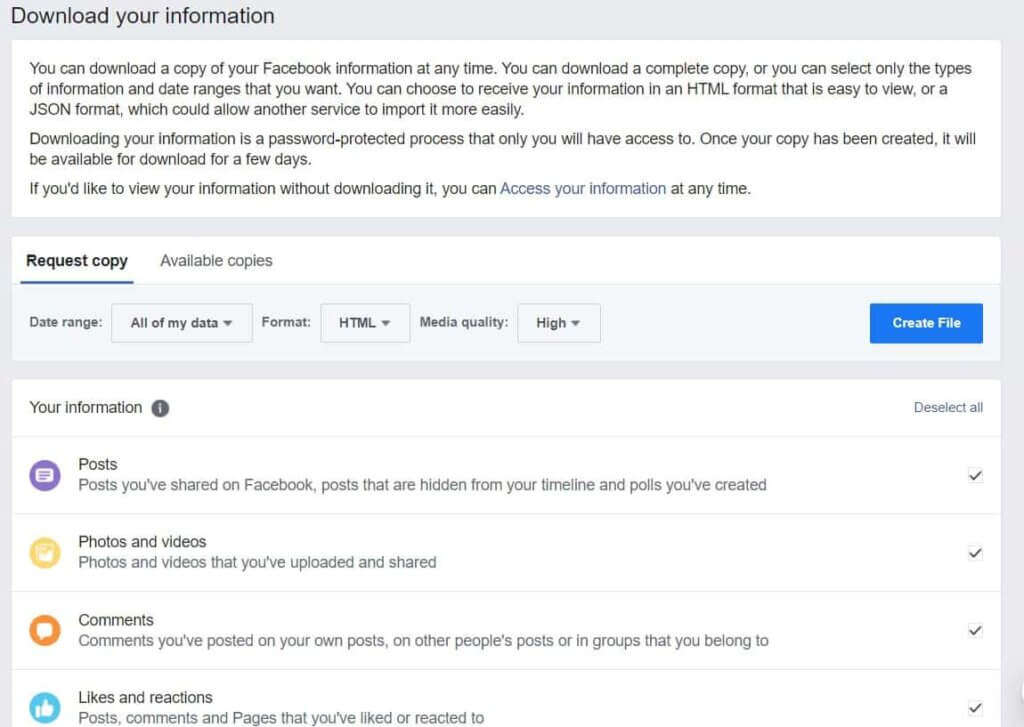Viewport: 1024px width, 727px height.
Task: Click the Pages you've liked description text
Action: 281,718
